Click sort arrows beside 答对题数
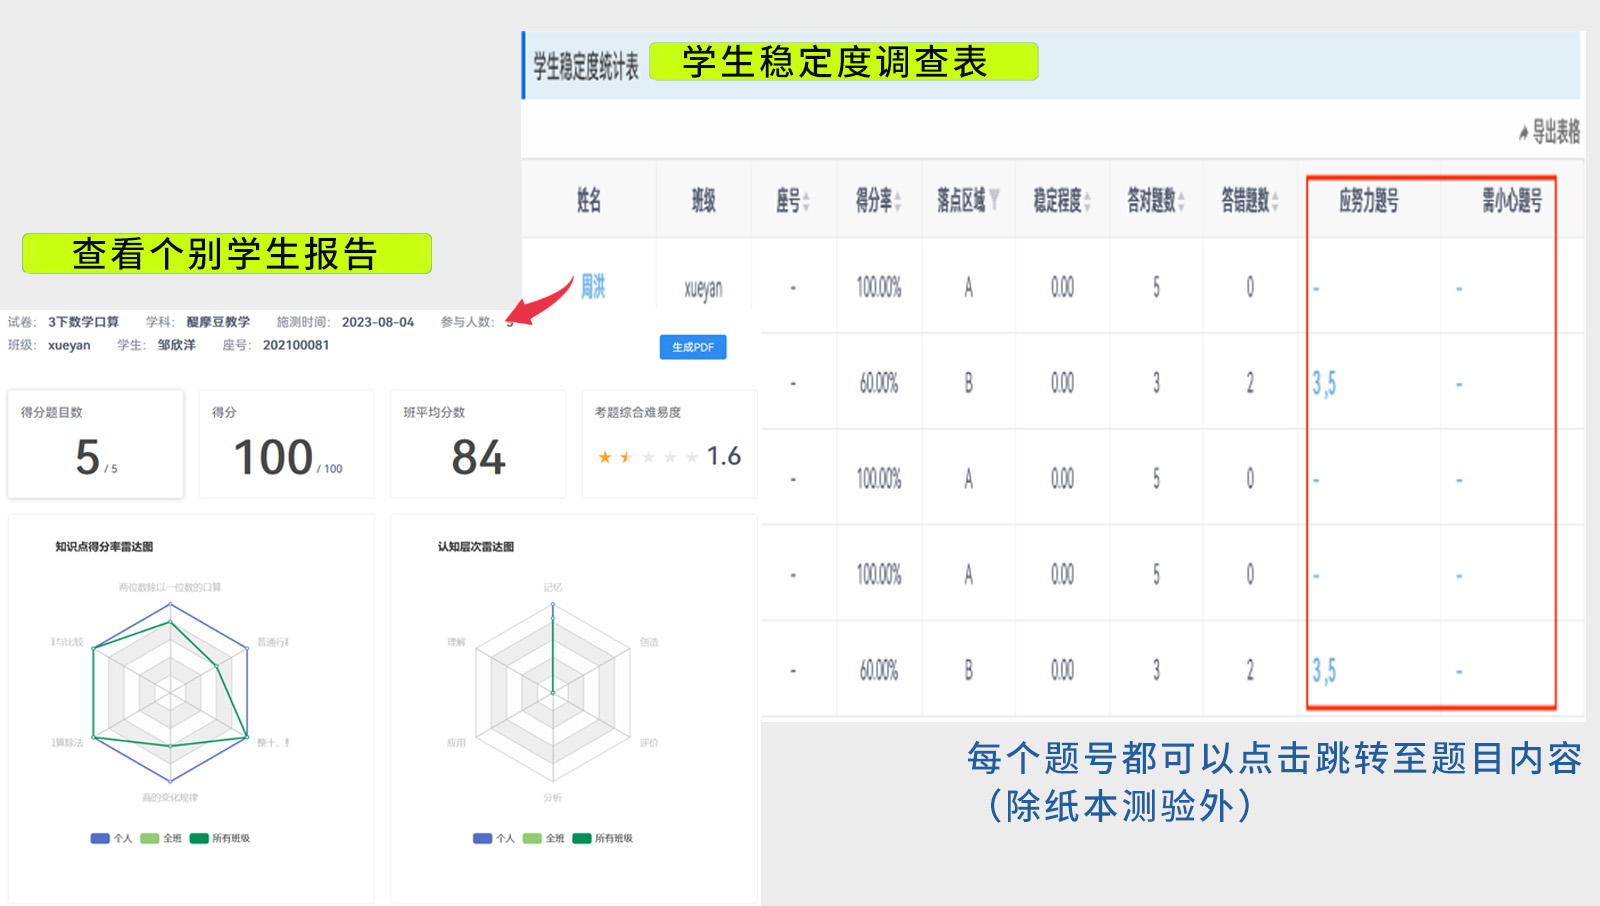The height and width of the screenshot is (906, 1600). coord(1181,202)
